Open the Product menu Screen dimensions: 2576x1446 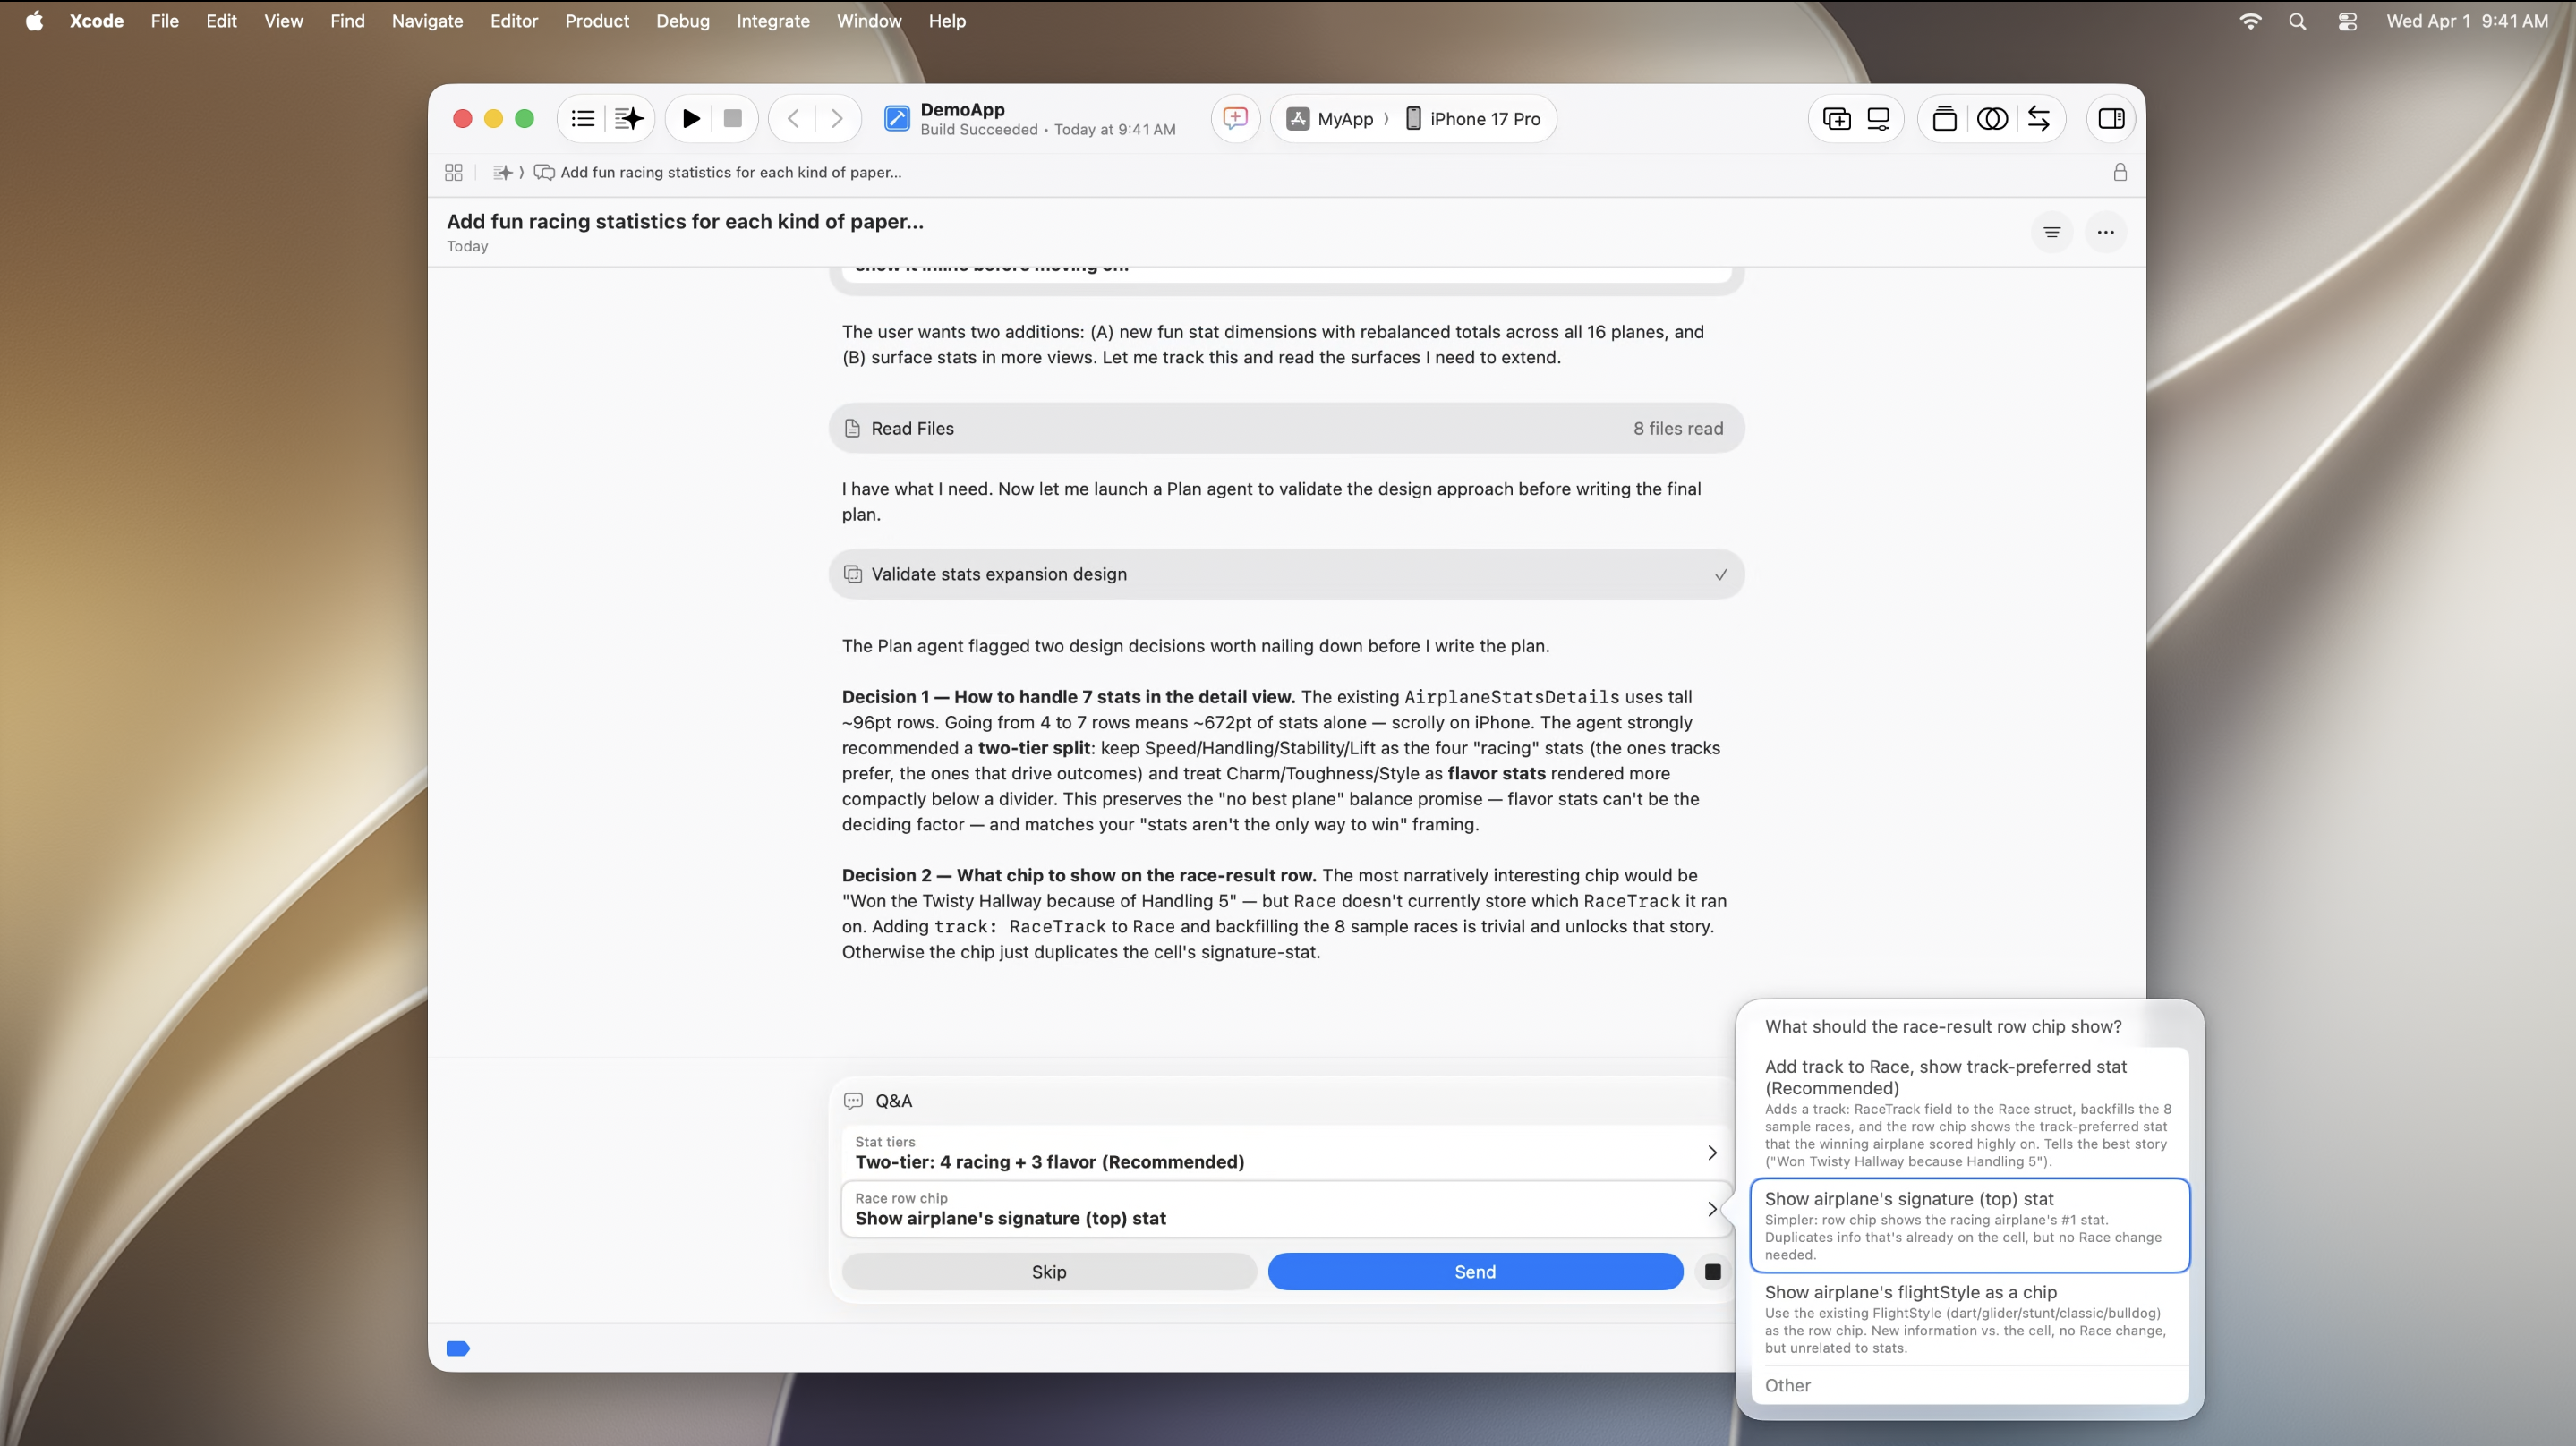[x=596, y=21]
